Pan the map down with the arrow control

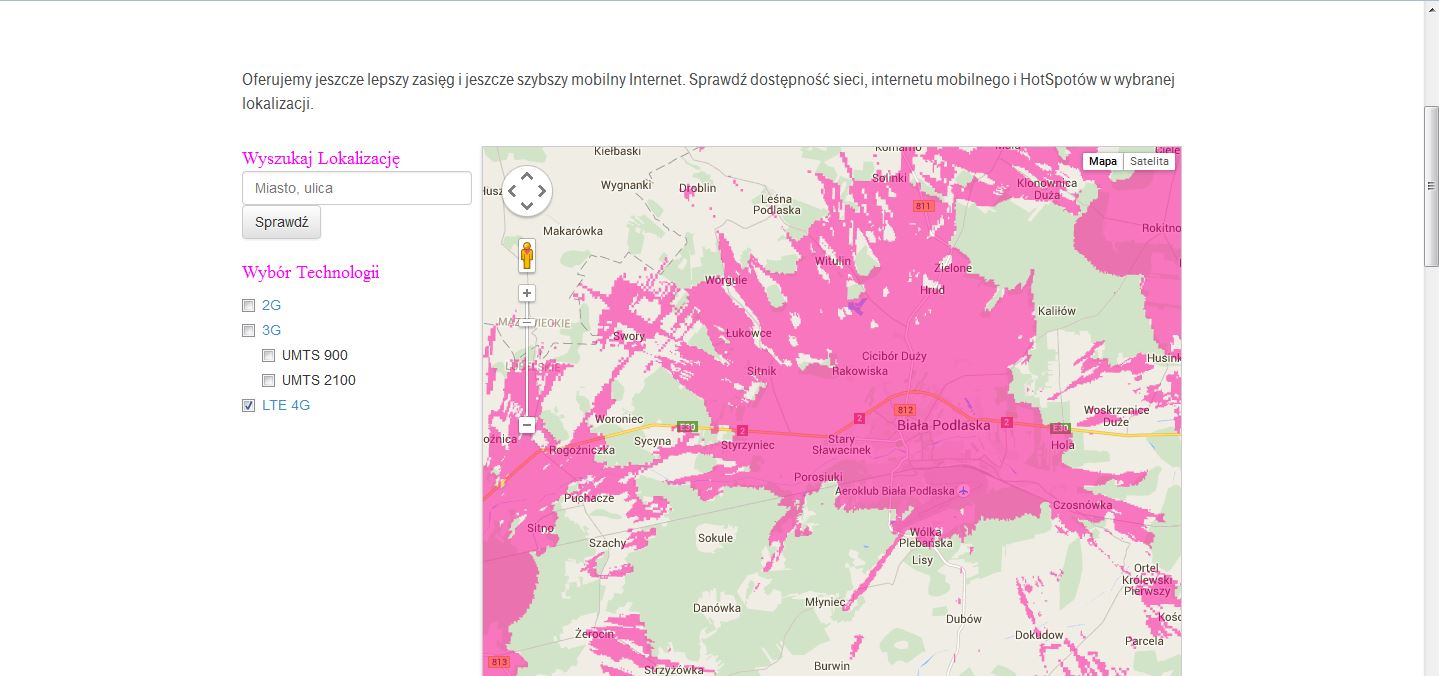coord(527,205)
